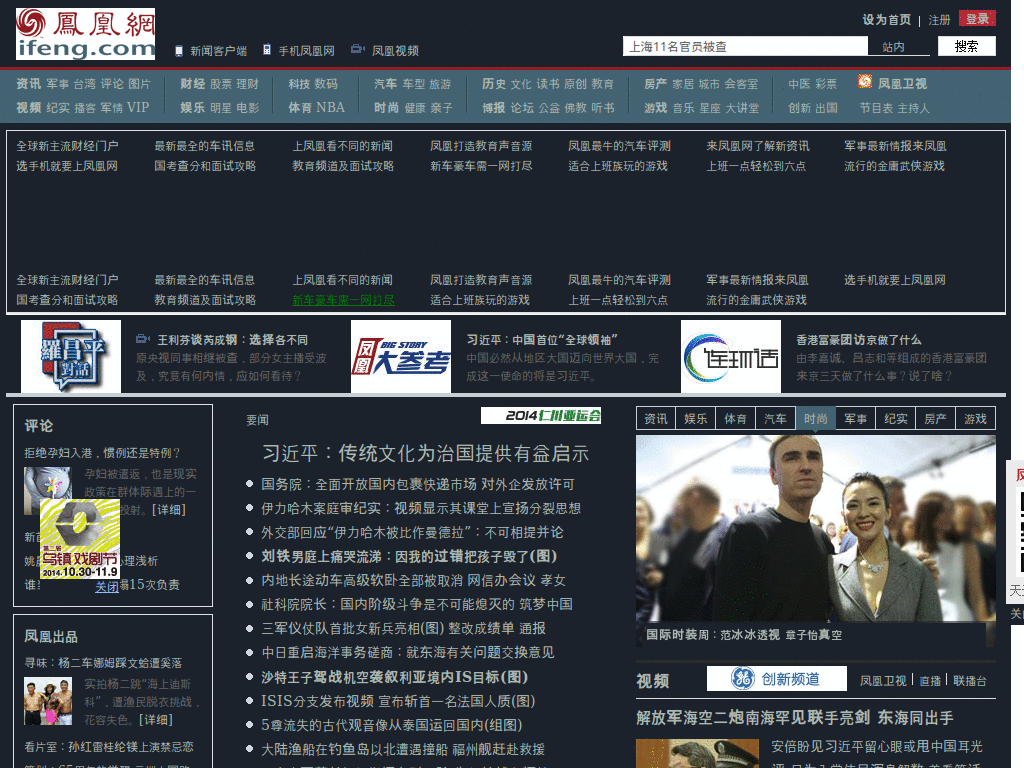Click the 罗昌平对话 program poster icon
1024x768 pixels.
pyautogui.click(x=70, y=356)
